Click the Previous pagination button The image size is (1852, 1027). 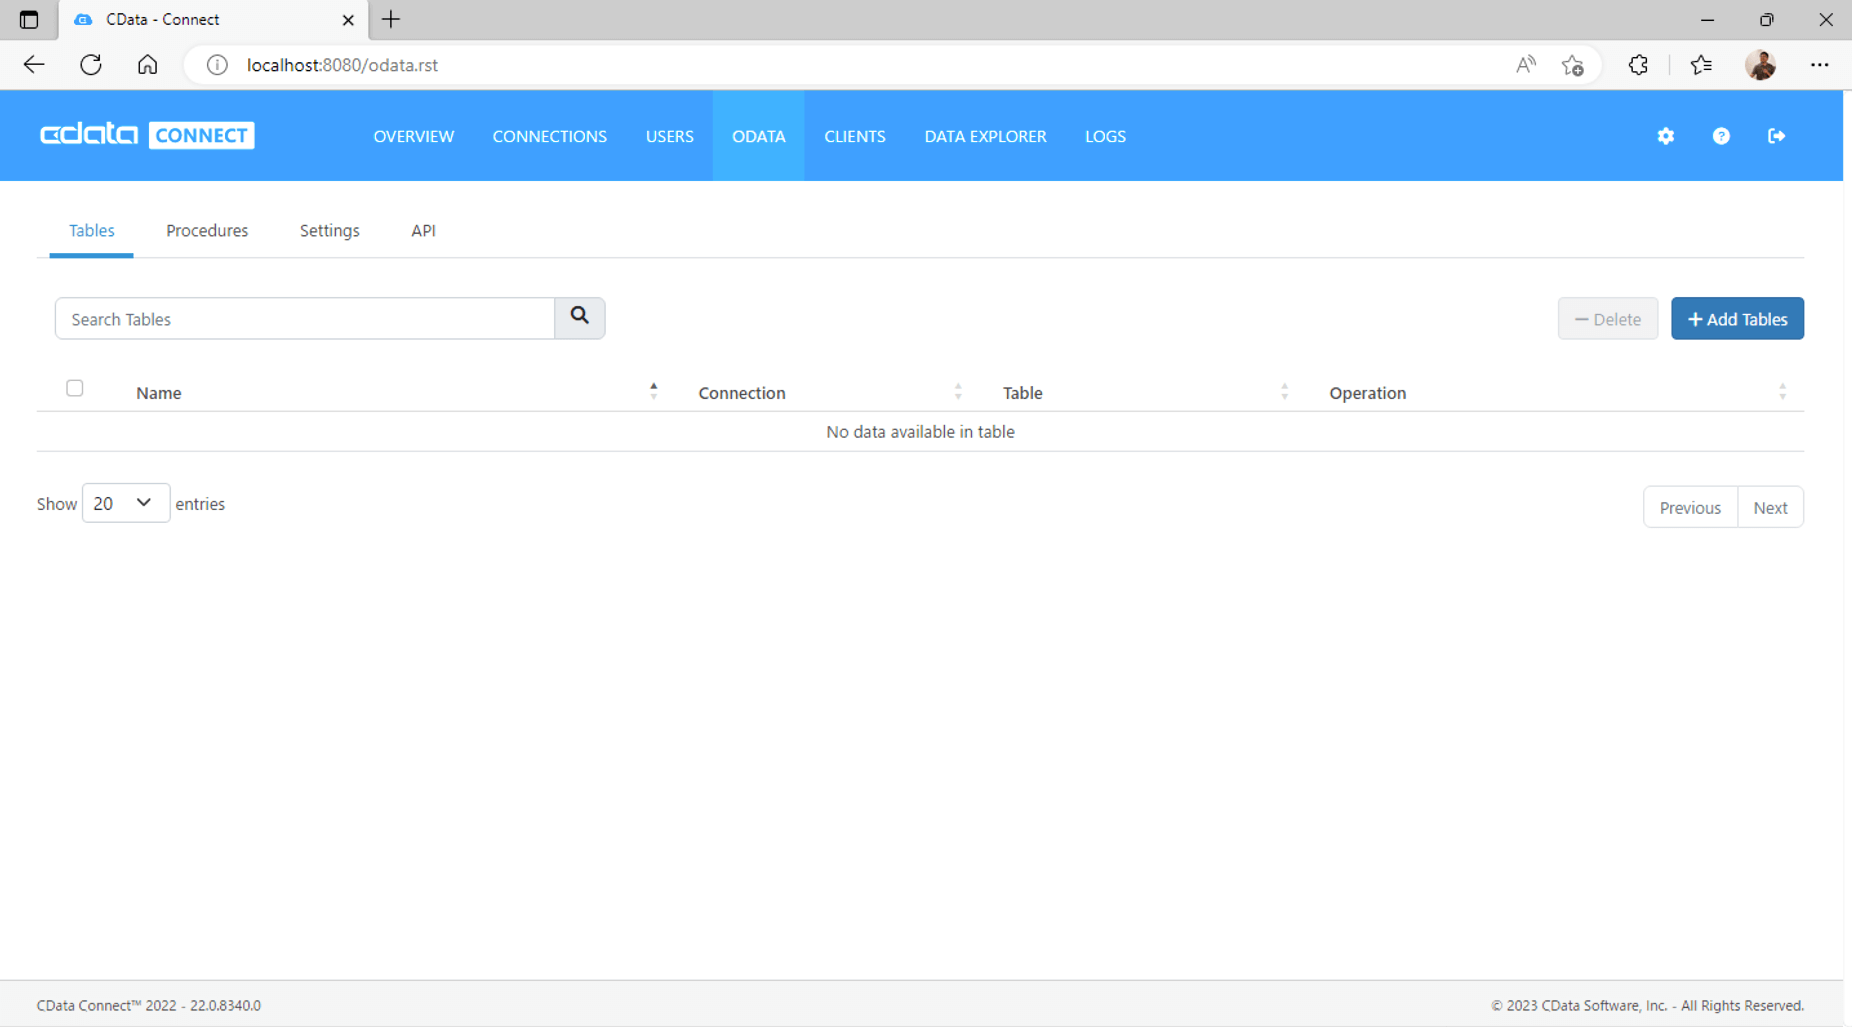[x=1690, y=507]
